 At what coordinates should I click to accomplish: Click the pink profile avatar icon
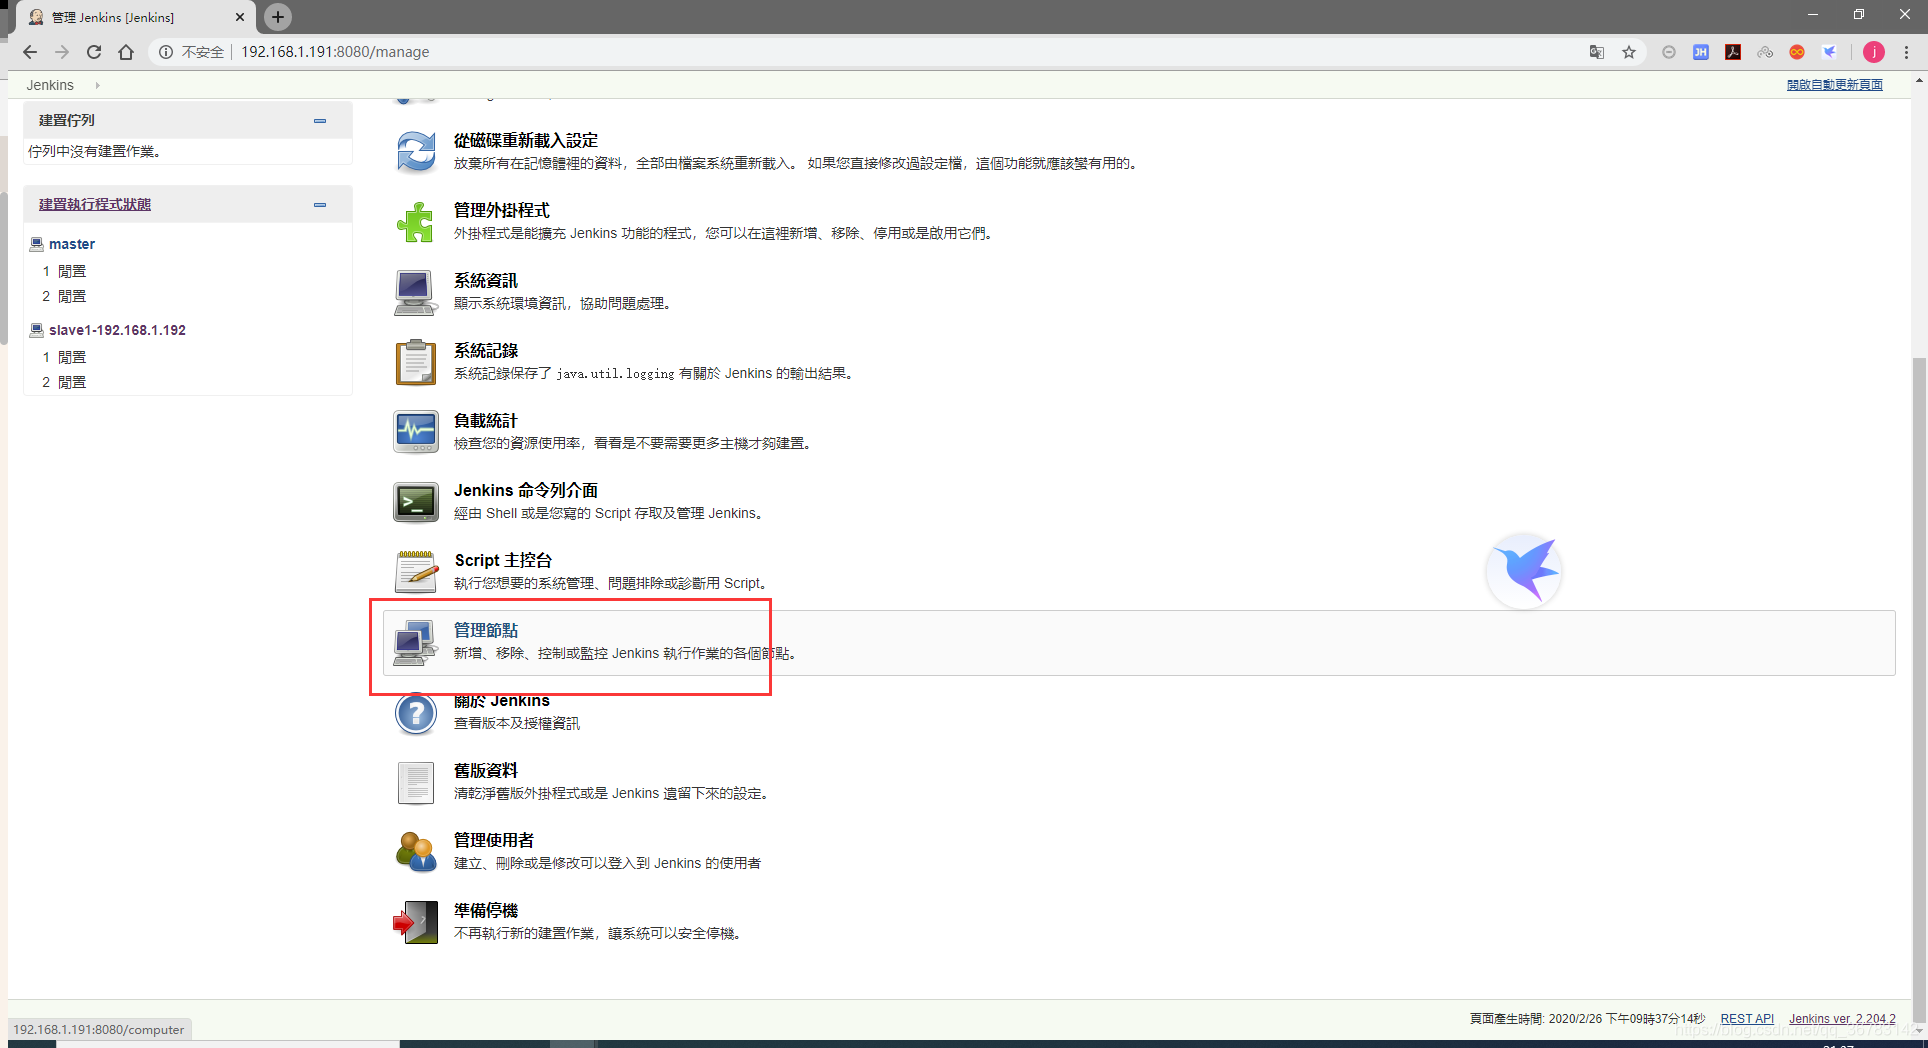tap(1874, 52)
